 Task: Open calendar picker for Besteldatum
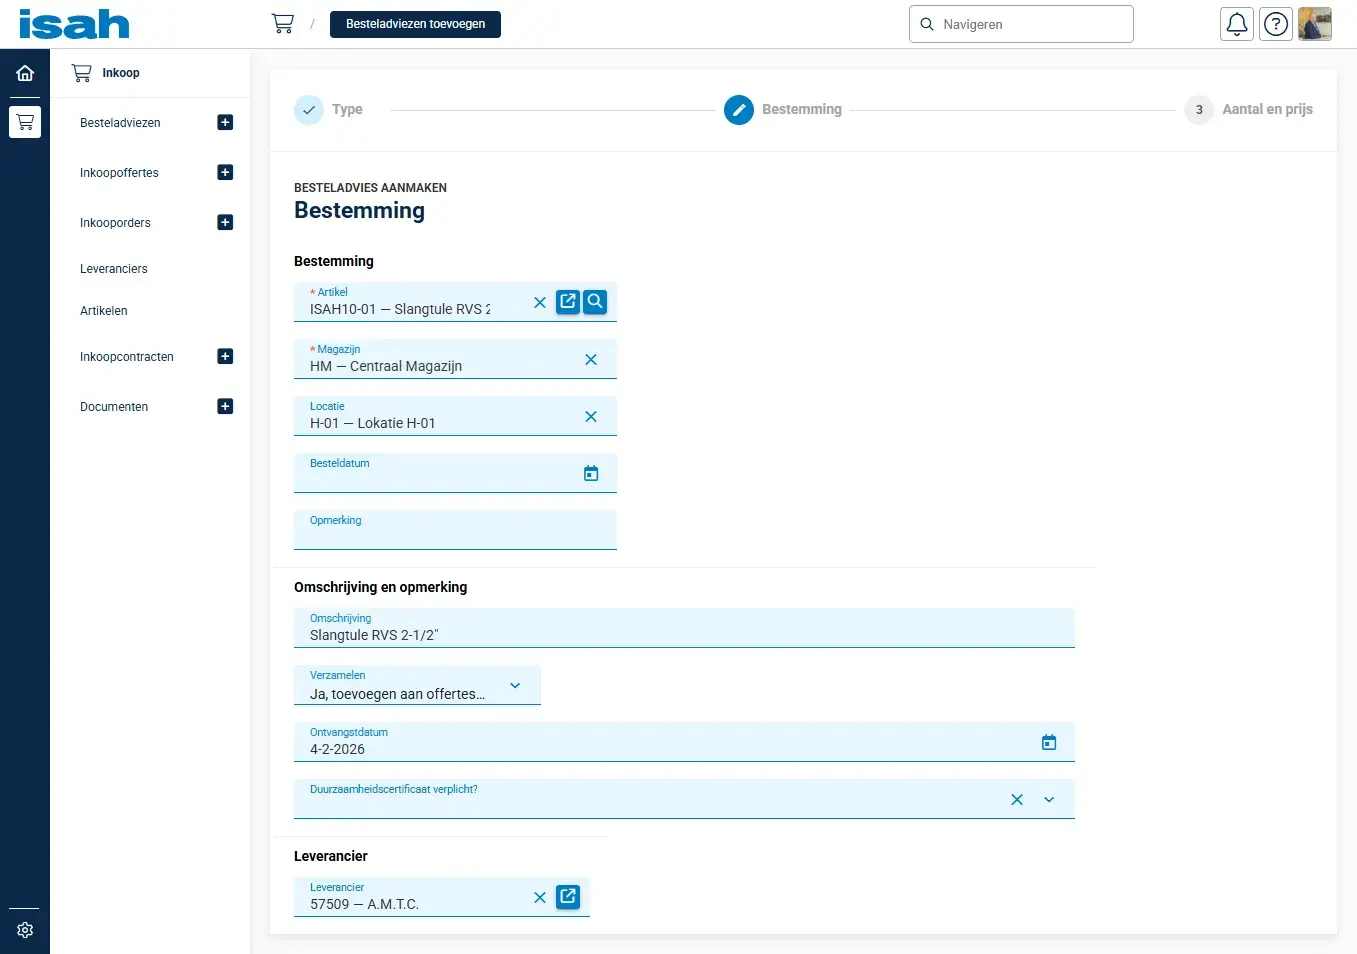(x=591, y=473)
